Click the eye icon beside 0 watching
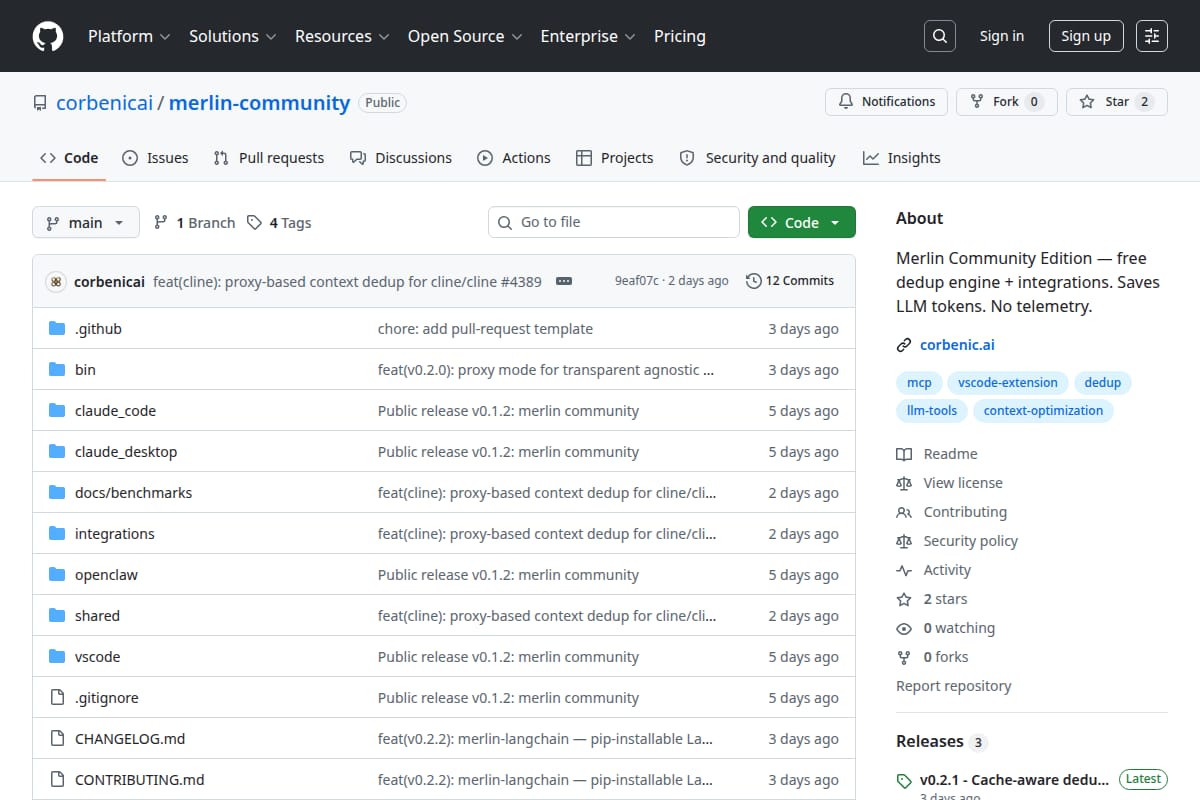The width and height of the screenshot is (1200, 800). [904, 628]
